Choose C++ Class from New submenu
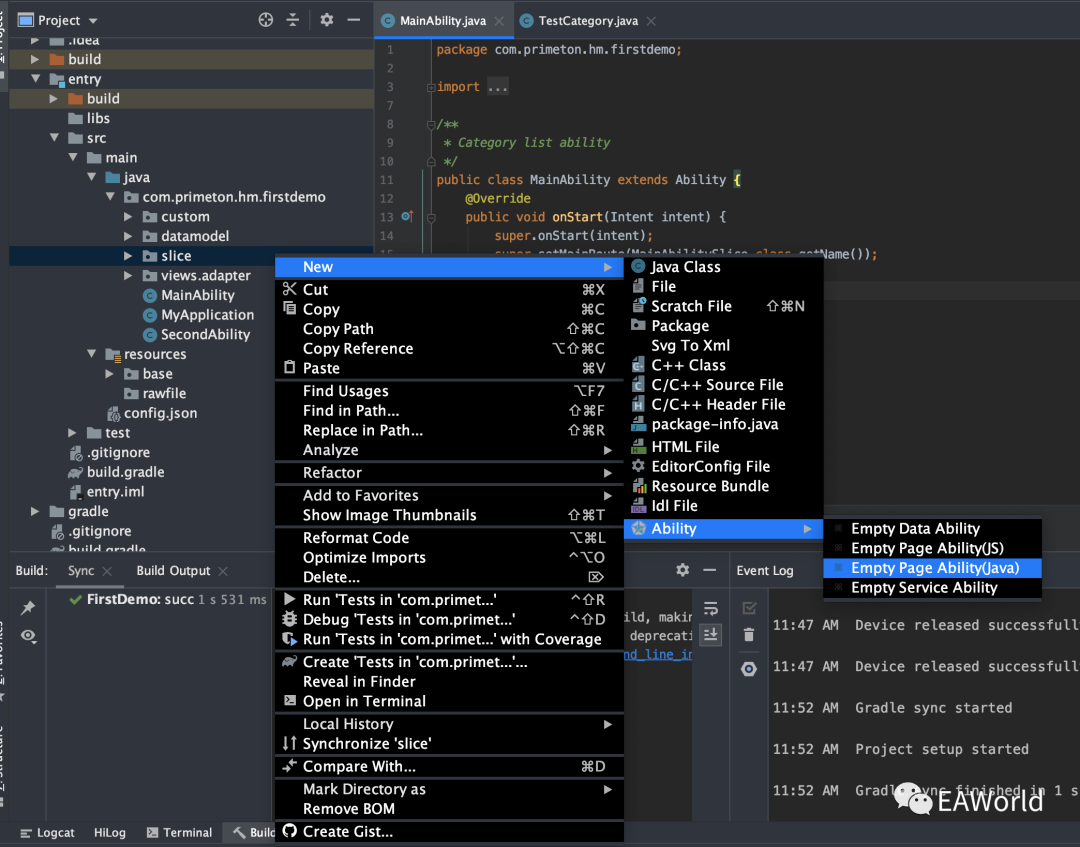1080x847 pixels. pos(723,365)
